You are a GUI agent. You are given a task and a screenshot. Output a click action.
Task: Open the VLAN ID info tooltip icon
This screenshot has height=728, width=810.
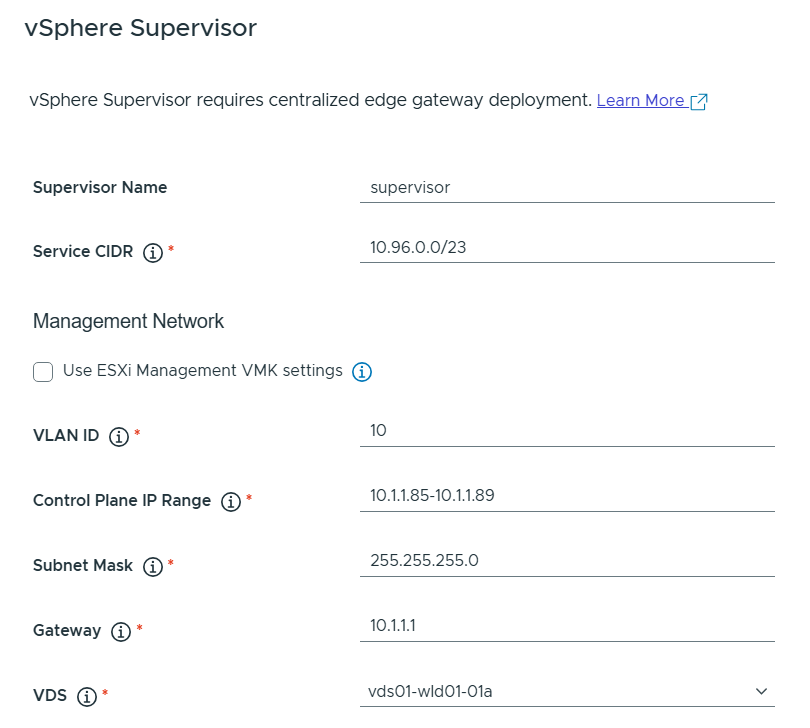click(119, 437)
